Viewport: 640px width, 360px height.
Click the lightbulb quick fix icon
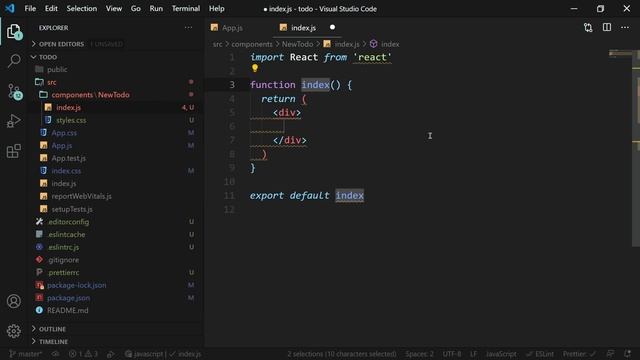click(x=255, y=69)
